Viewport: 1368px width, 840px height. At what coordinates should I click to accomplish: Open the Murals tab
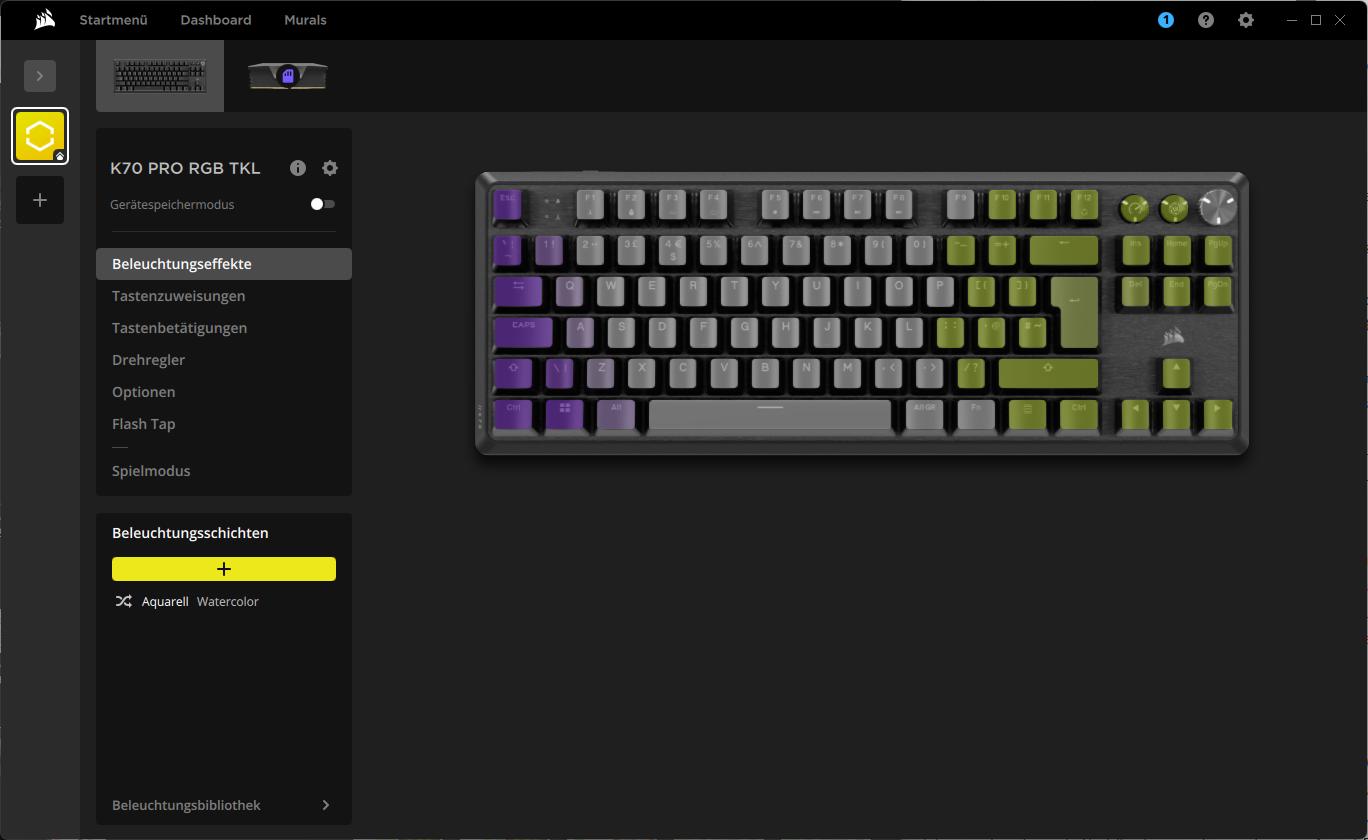[305, 20]
